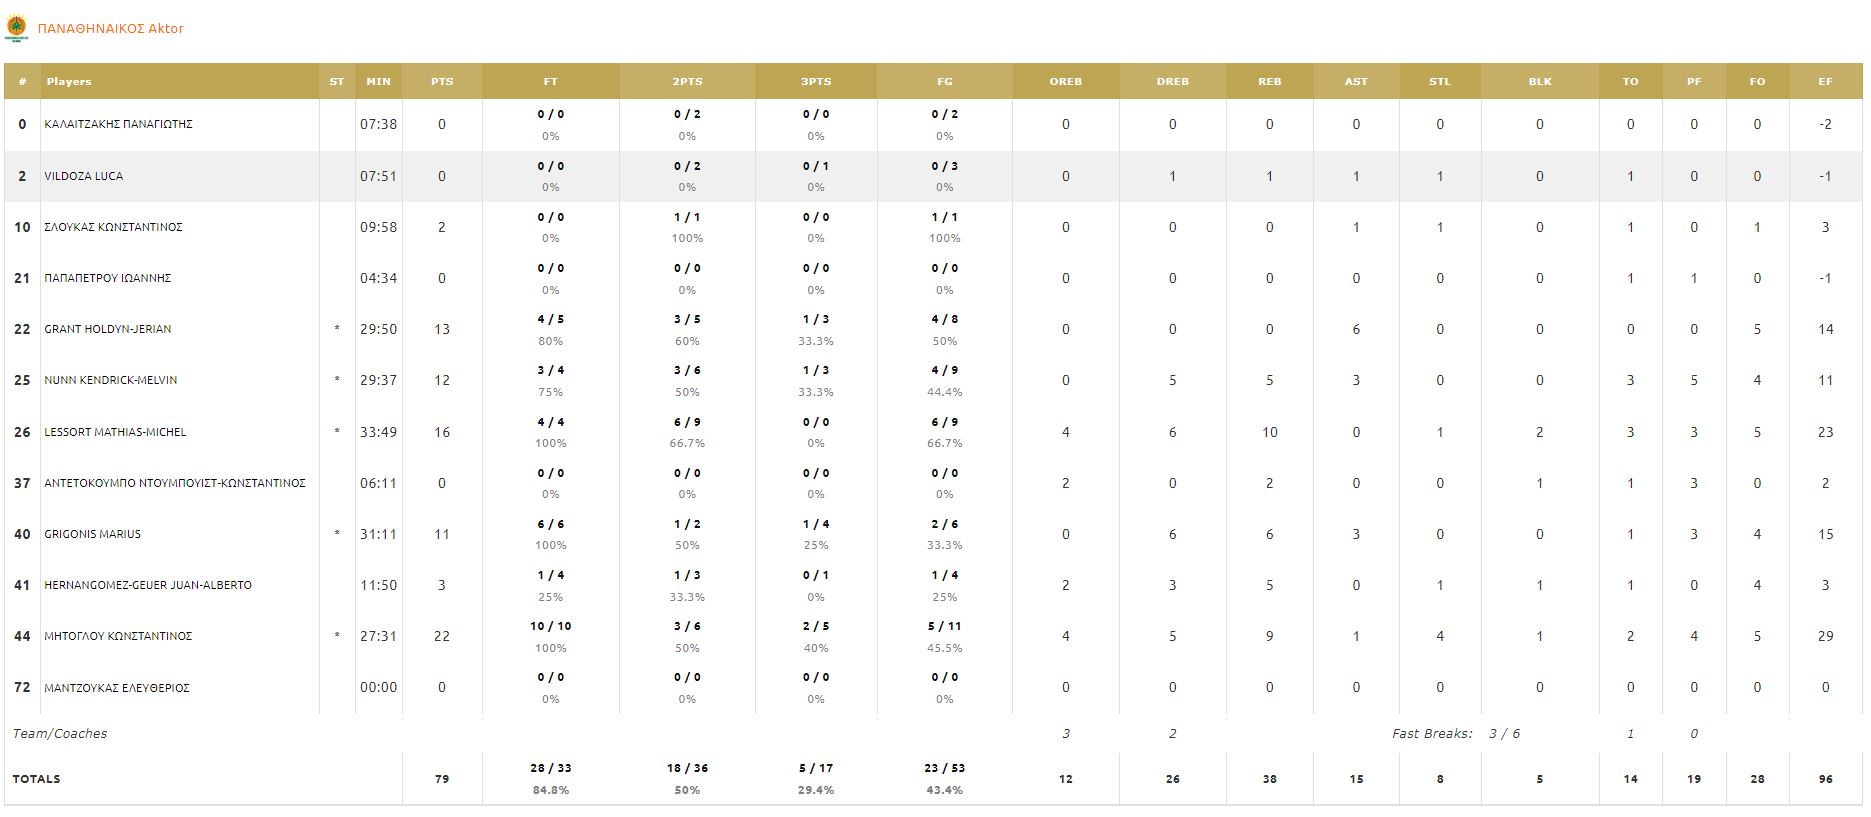
Task: Click on GRIGONIS MARIUS player name
Action: pos(92,534)
